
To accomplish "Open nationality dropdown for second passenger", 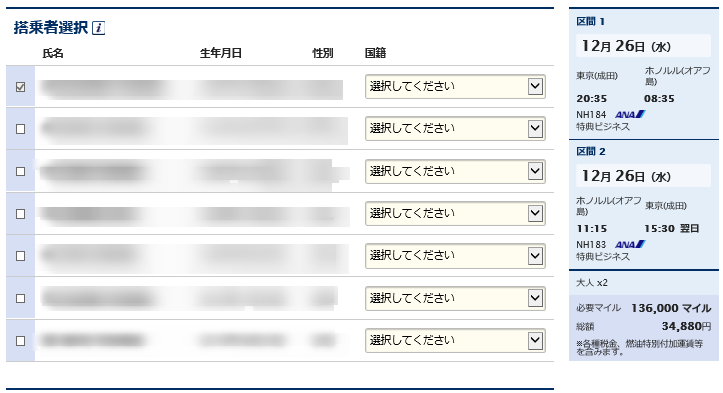I will point(455,129).
